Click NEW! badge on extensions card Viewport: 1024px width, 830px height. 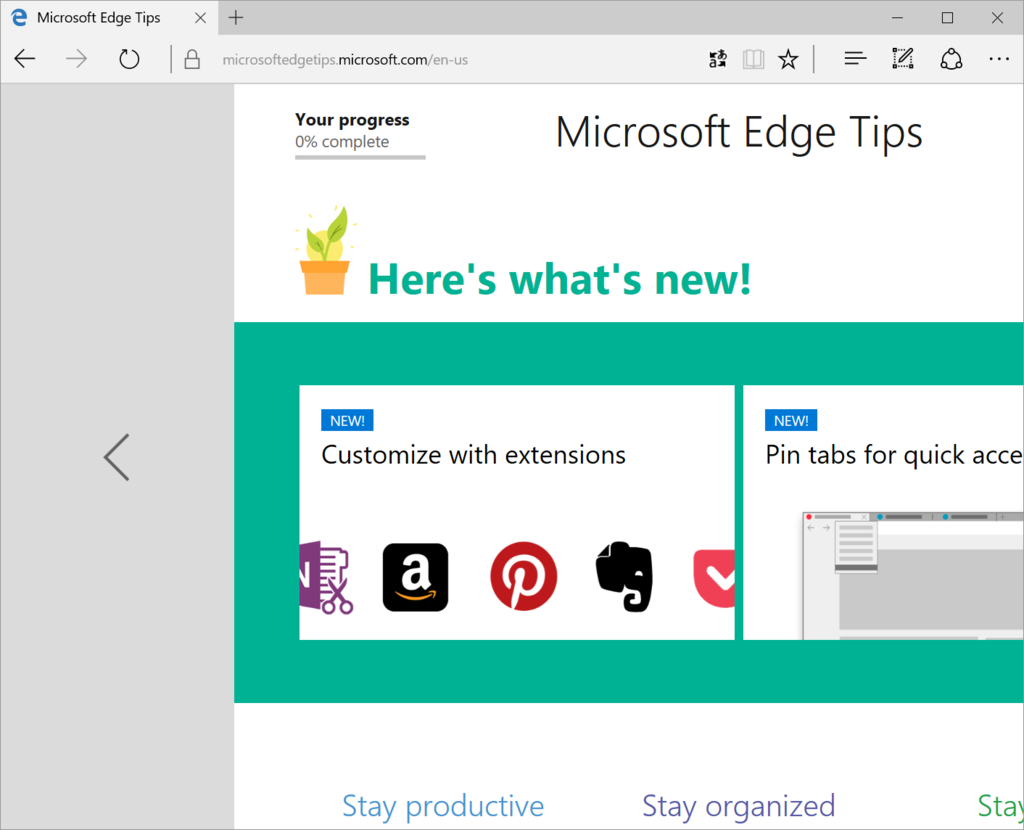click(347, 421)
